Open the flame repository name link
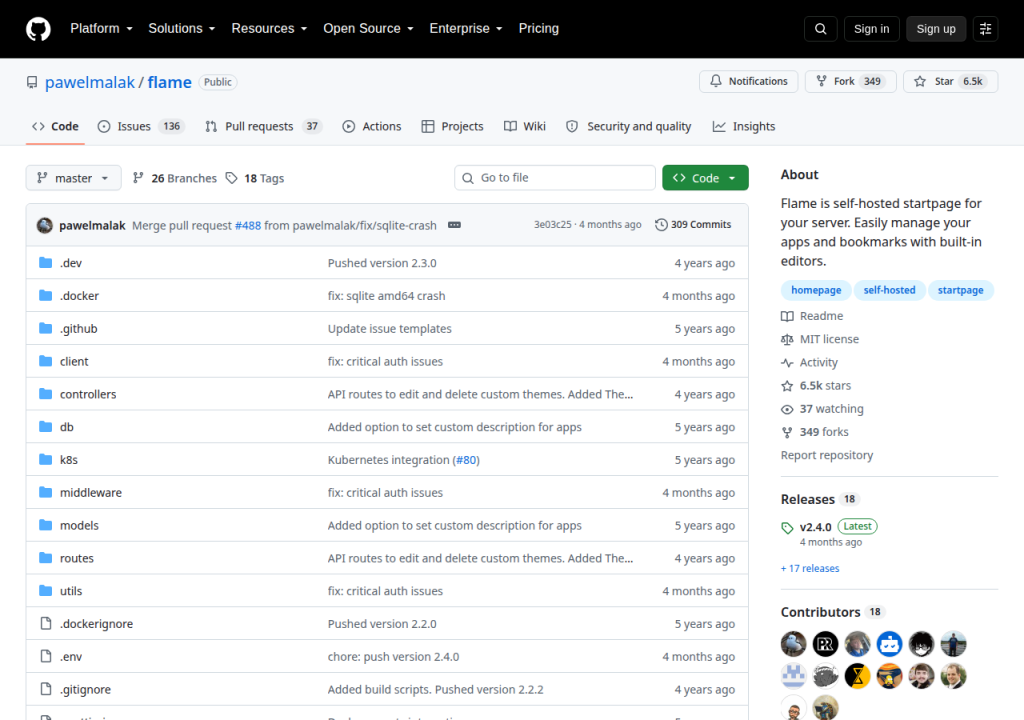This screenshot has height=720, width=1024. pos(170,82)
